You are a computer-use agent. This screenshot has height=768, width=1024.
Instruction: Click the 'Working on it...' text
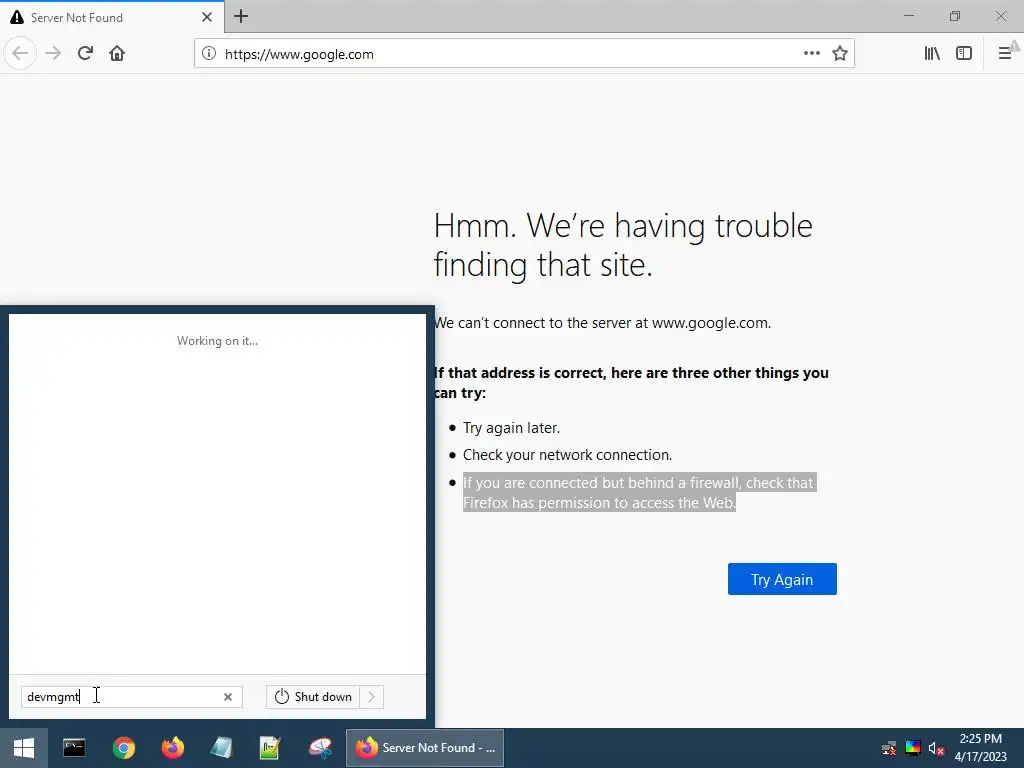click(x=217, y=341)
